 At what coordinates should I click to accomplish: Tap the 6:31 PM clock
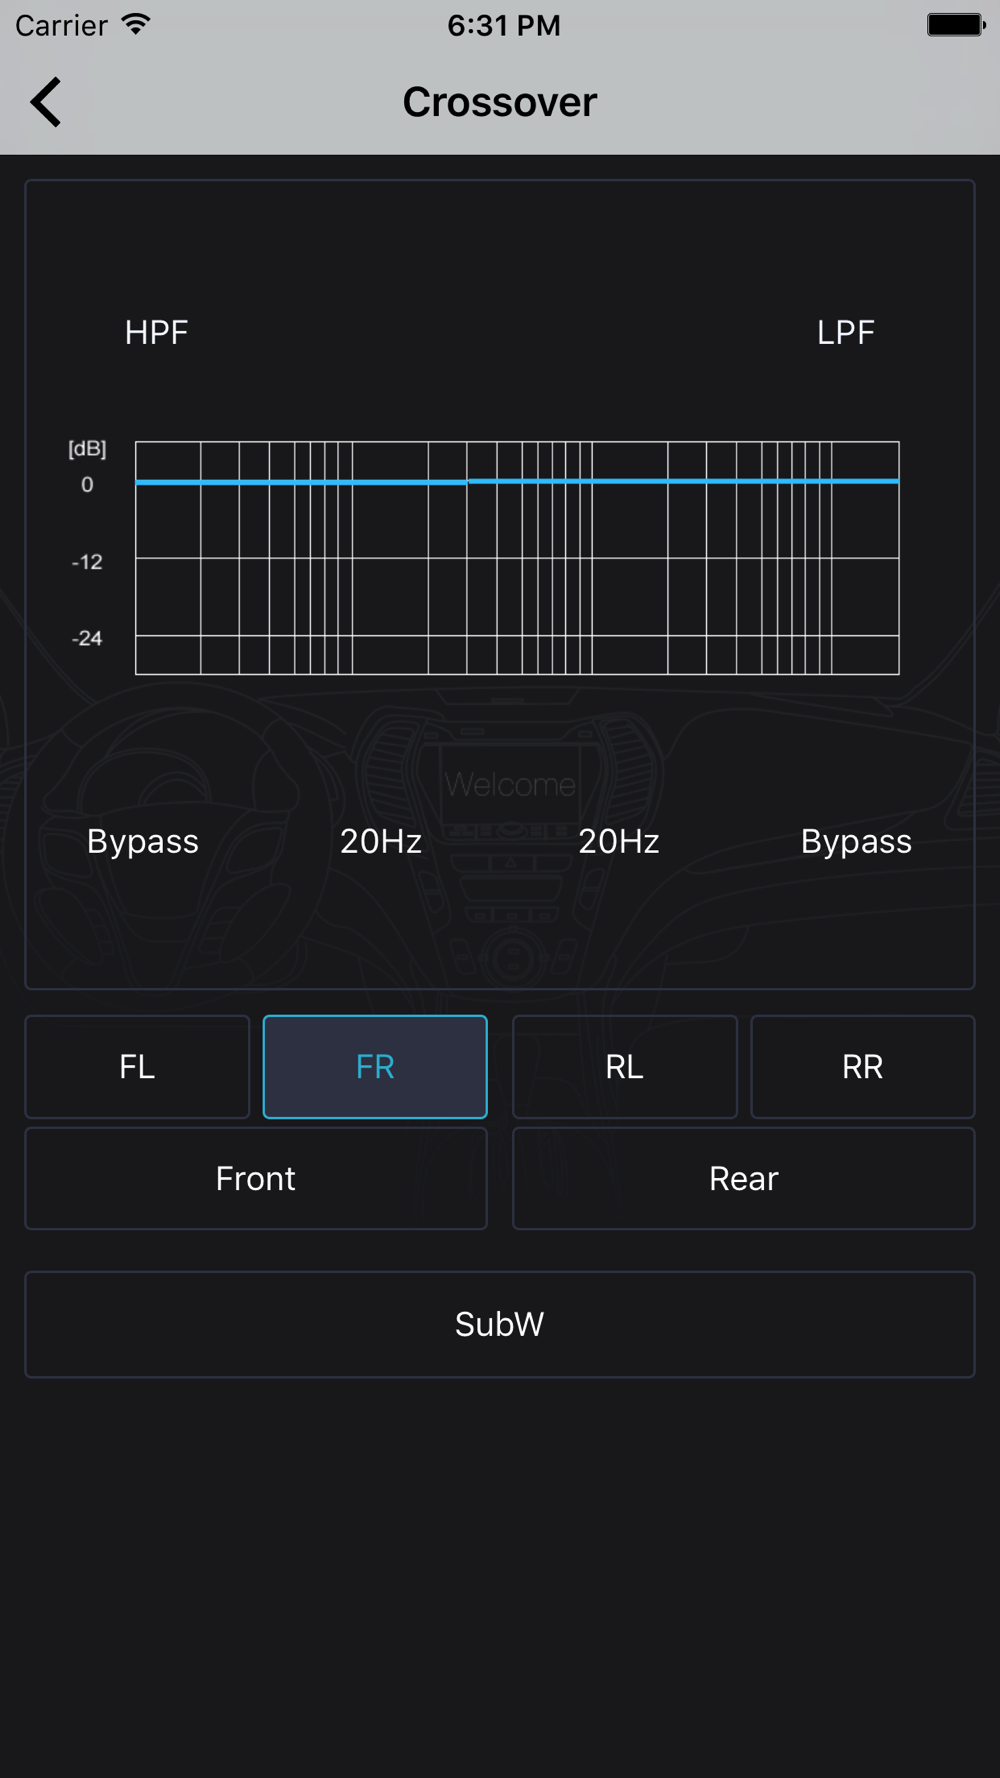tap(504, 25)
